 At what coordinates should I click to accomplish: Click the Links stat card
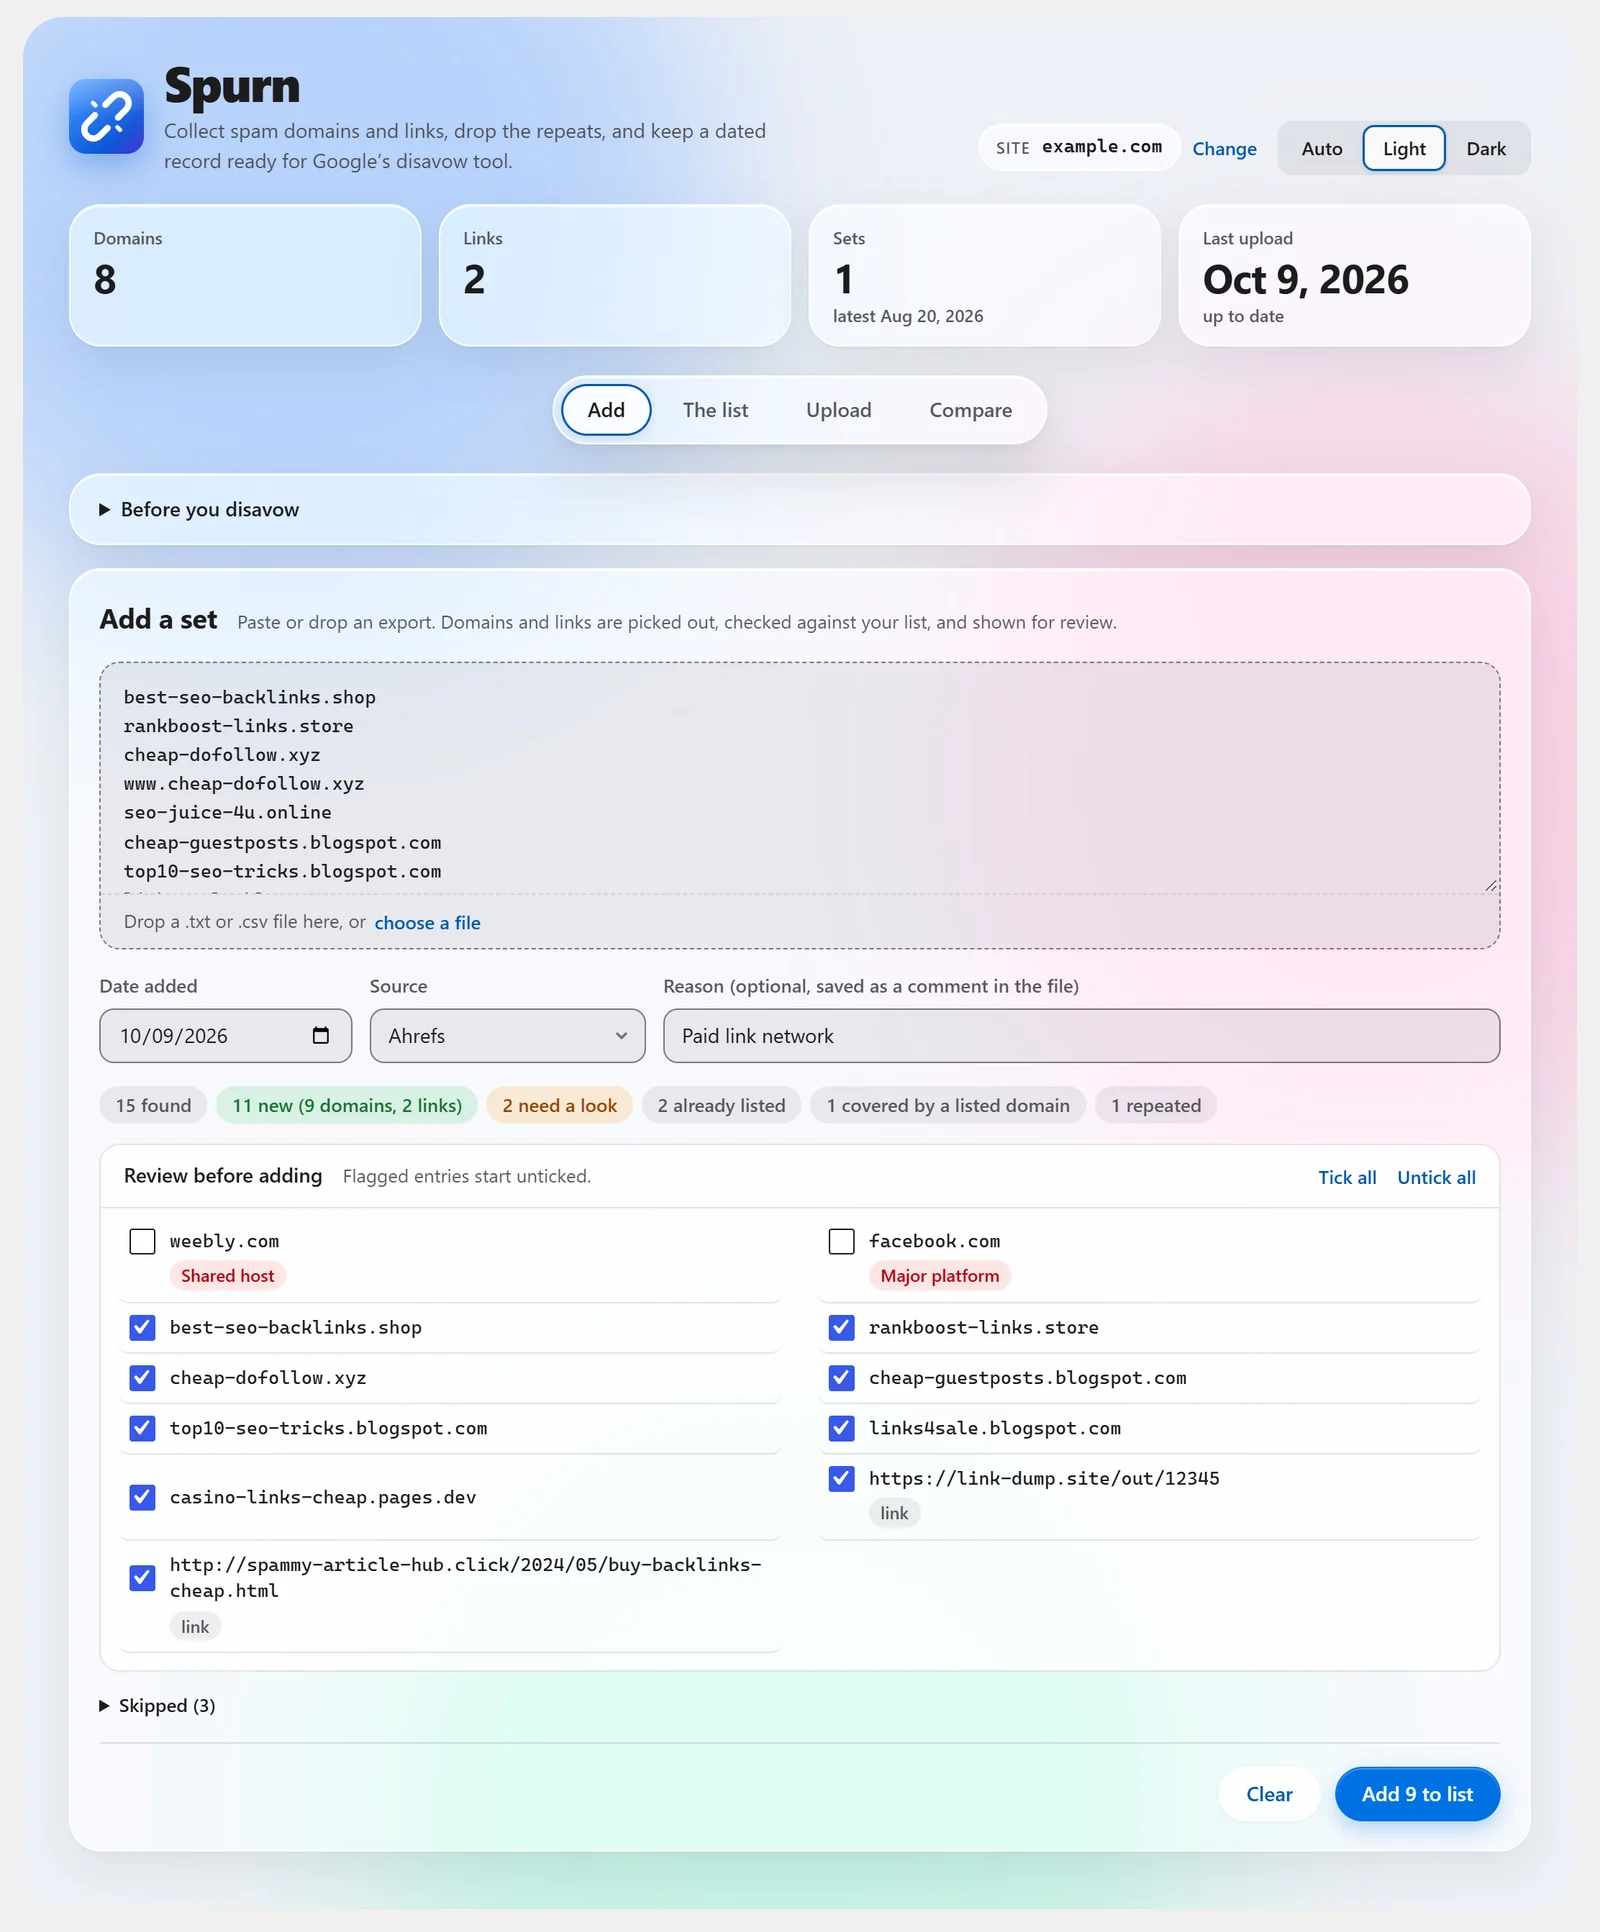pos(615,276)
